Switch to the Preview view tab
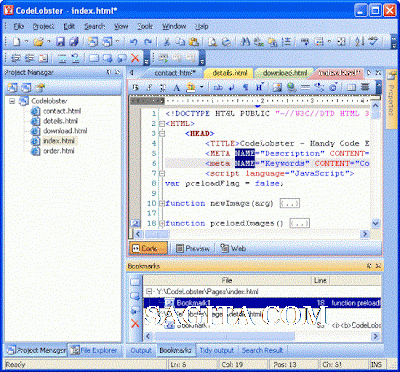400x372 pixels. [x=193, y=248]
